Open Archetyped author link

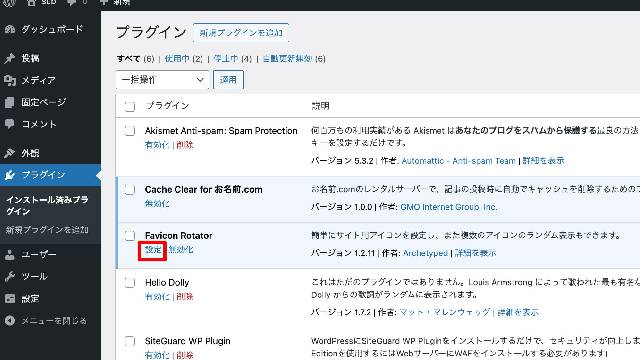425,253
